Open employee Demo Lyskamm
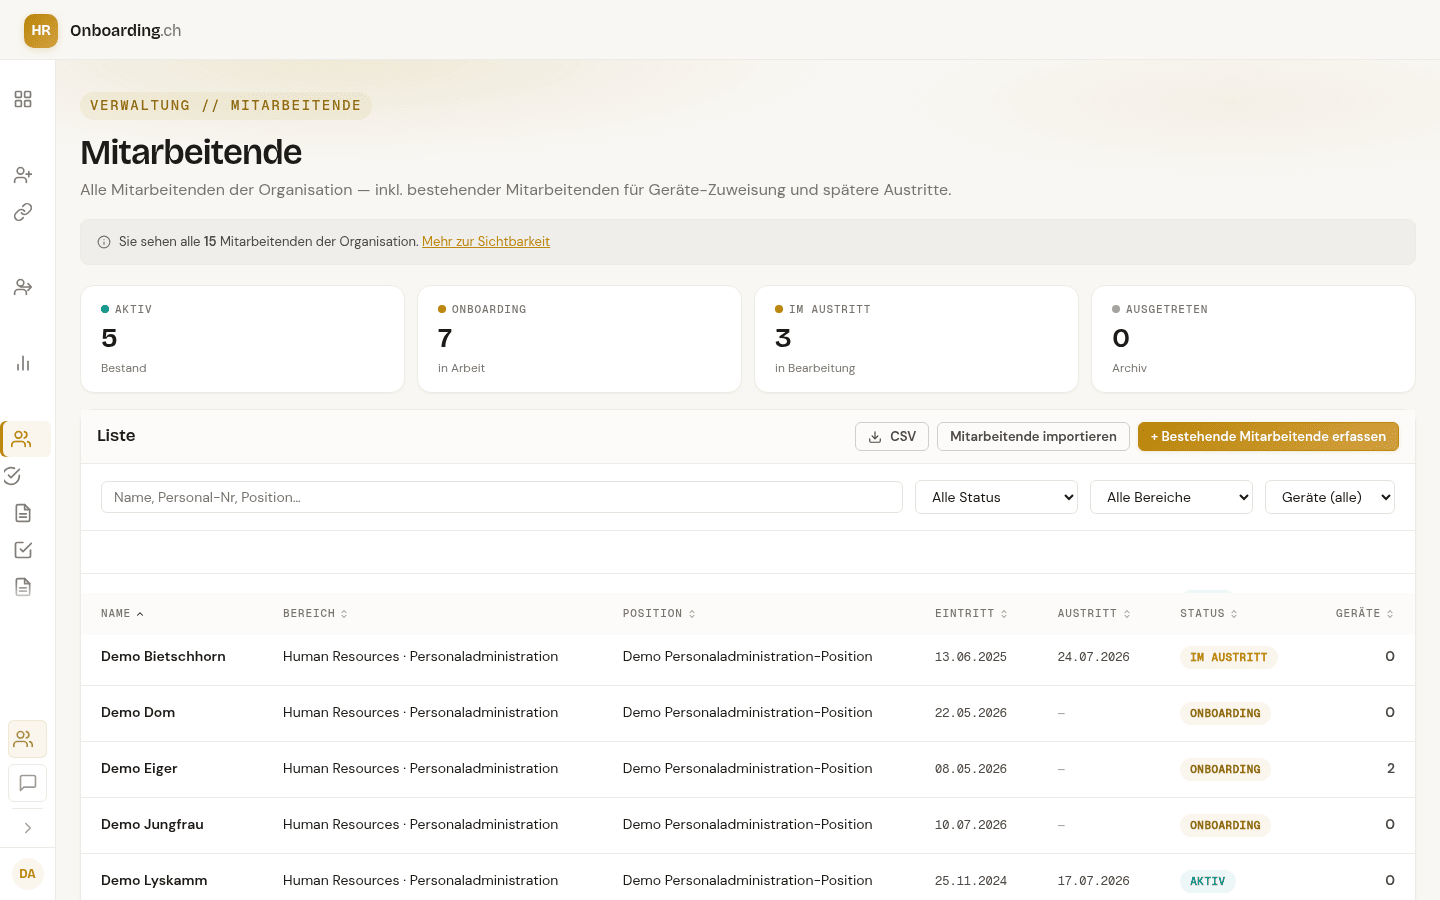 [154, 881]
